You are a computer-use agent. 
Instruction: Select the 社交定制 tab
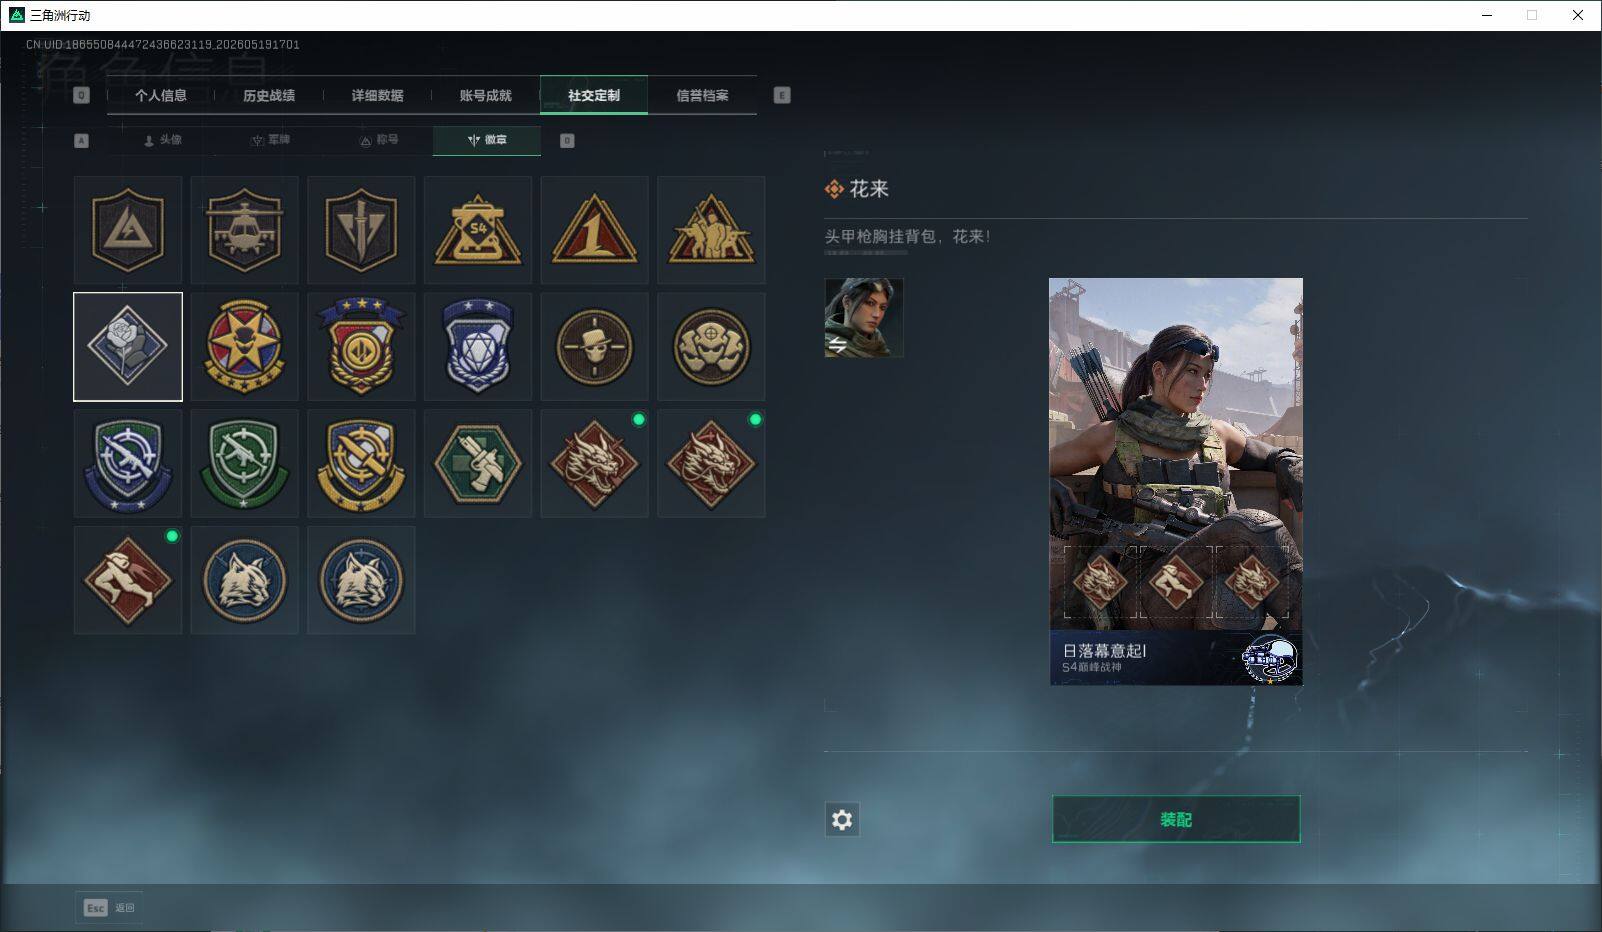tap(594, 95)
